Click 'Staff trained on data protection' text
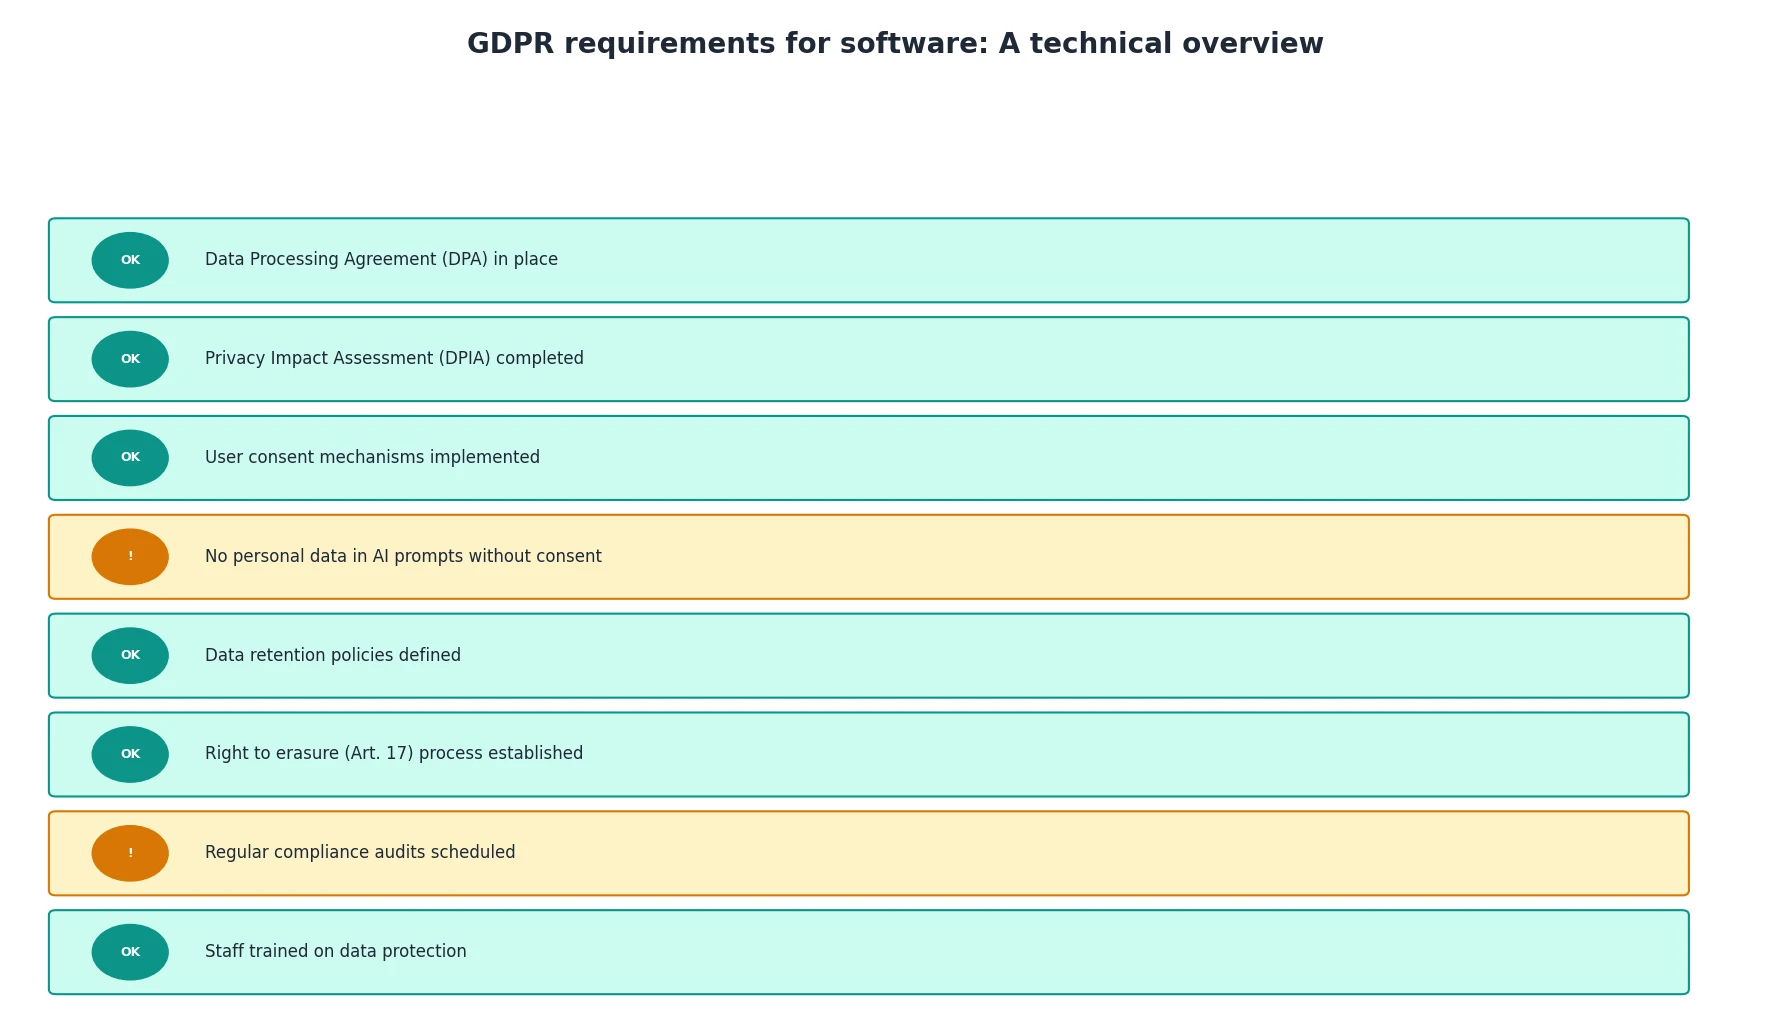This screenshot has height=1024, width=1792. (336, 952)
